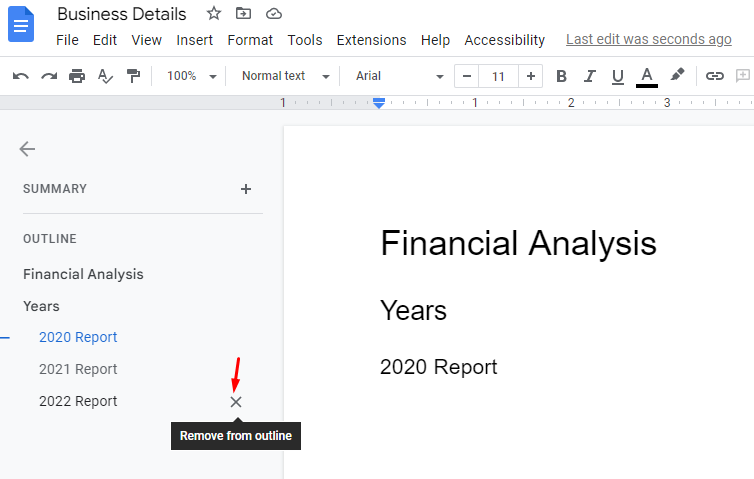Select the Paint format roller icon
Image resolution: width=754 pixels, height=479 pixels.
133,76
